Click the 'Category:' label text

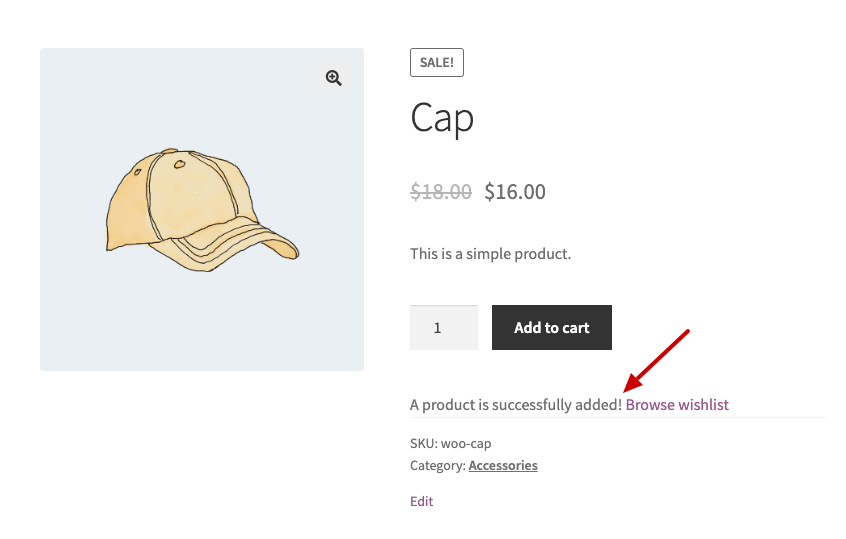point(438,465)
